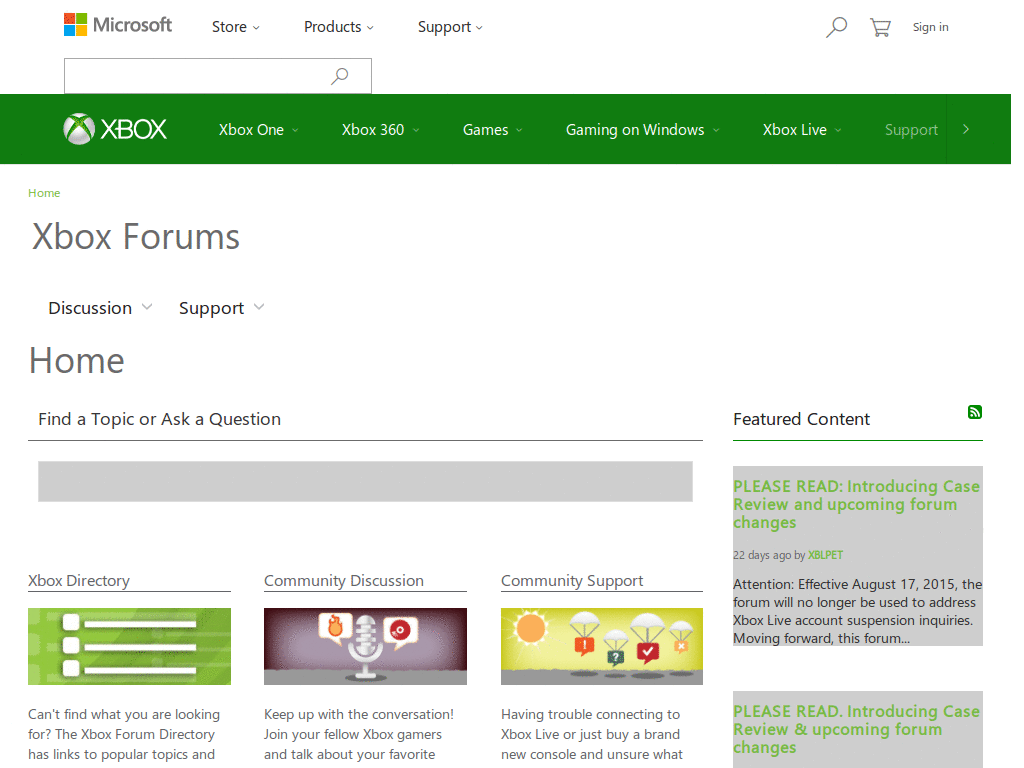Expand the Xbox One navigation dropdown
The image size is (1024, 768).
pos(257,129)
